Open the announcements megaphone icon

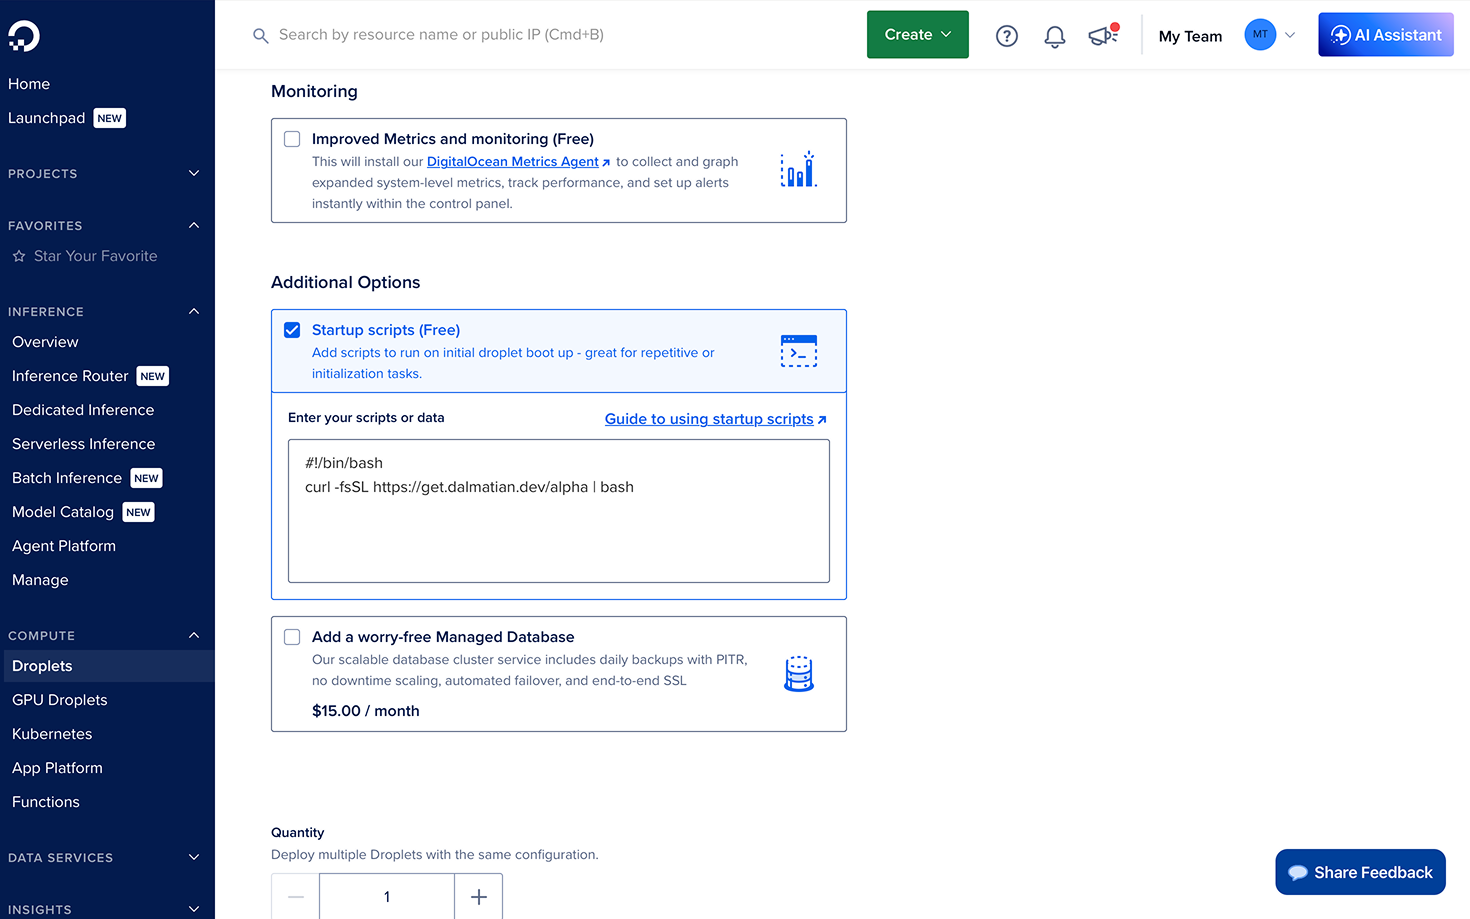coord(1103,36)
